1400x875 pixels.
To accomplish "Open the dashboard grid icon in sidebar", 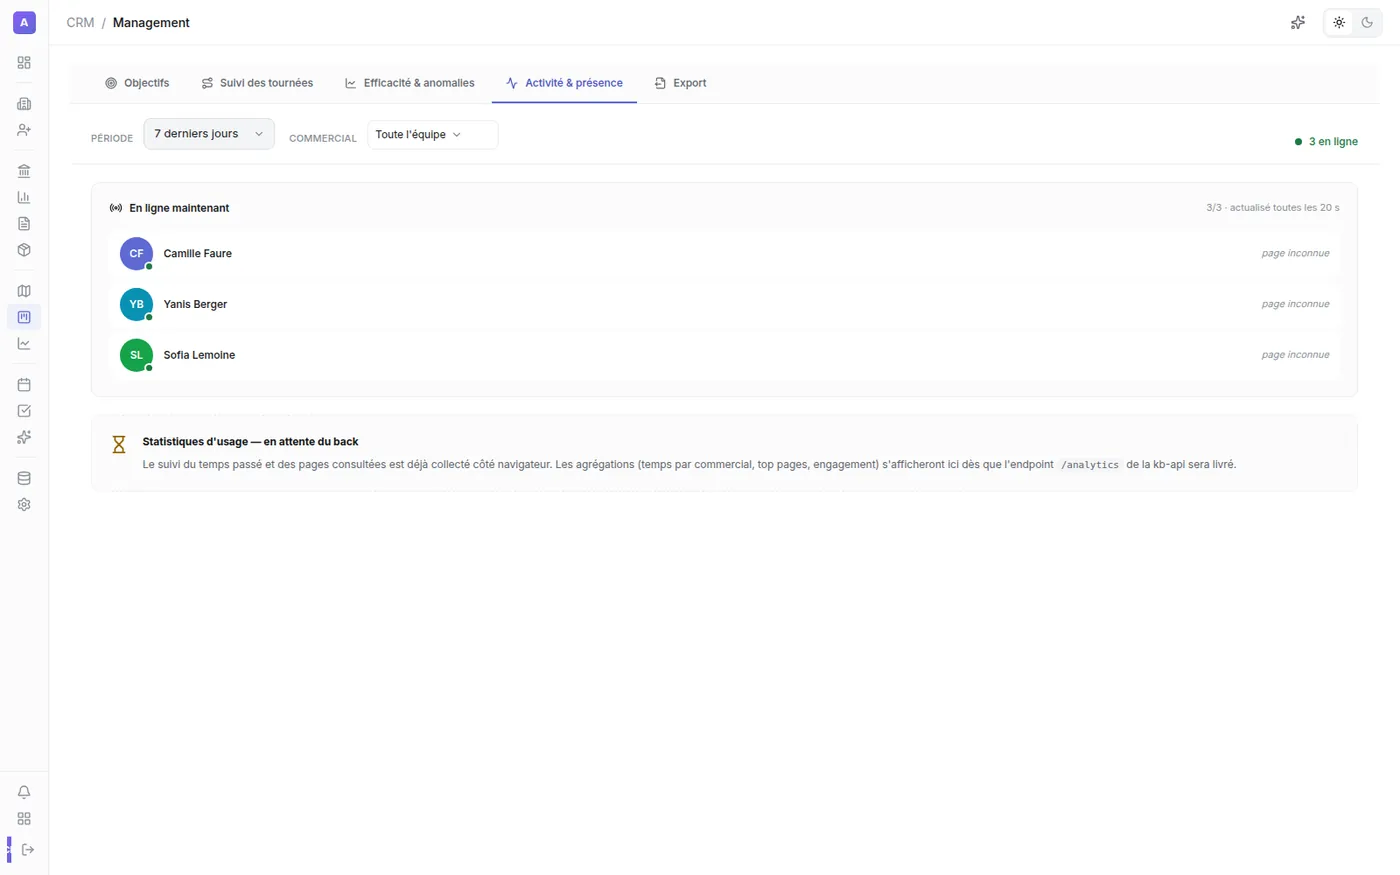I will (x=24, y=62).
